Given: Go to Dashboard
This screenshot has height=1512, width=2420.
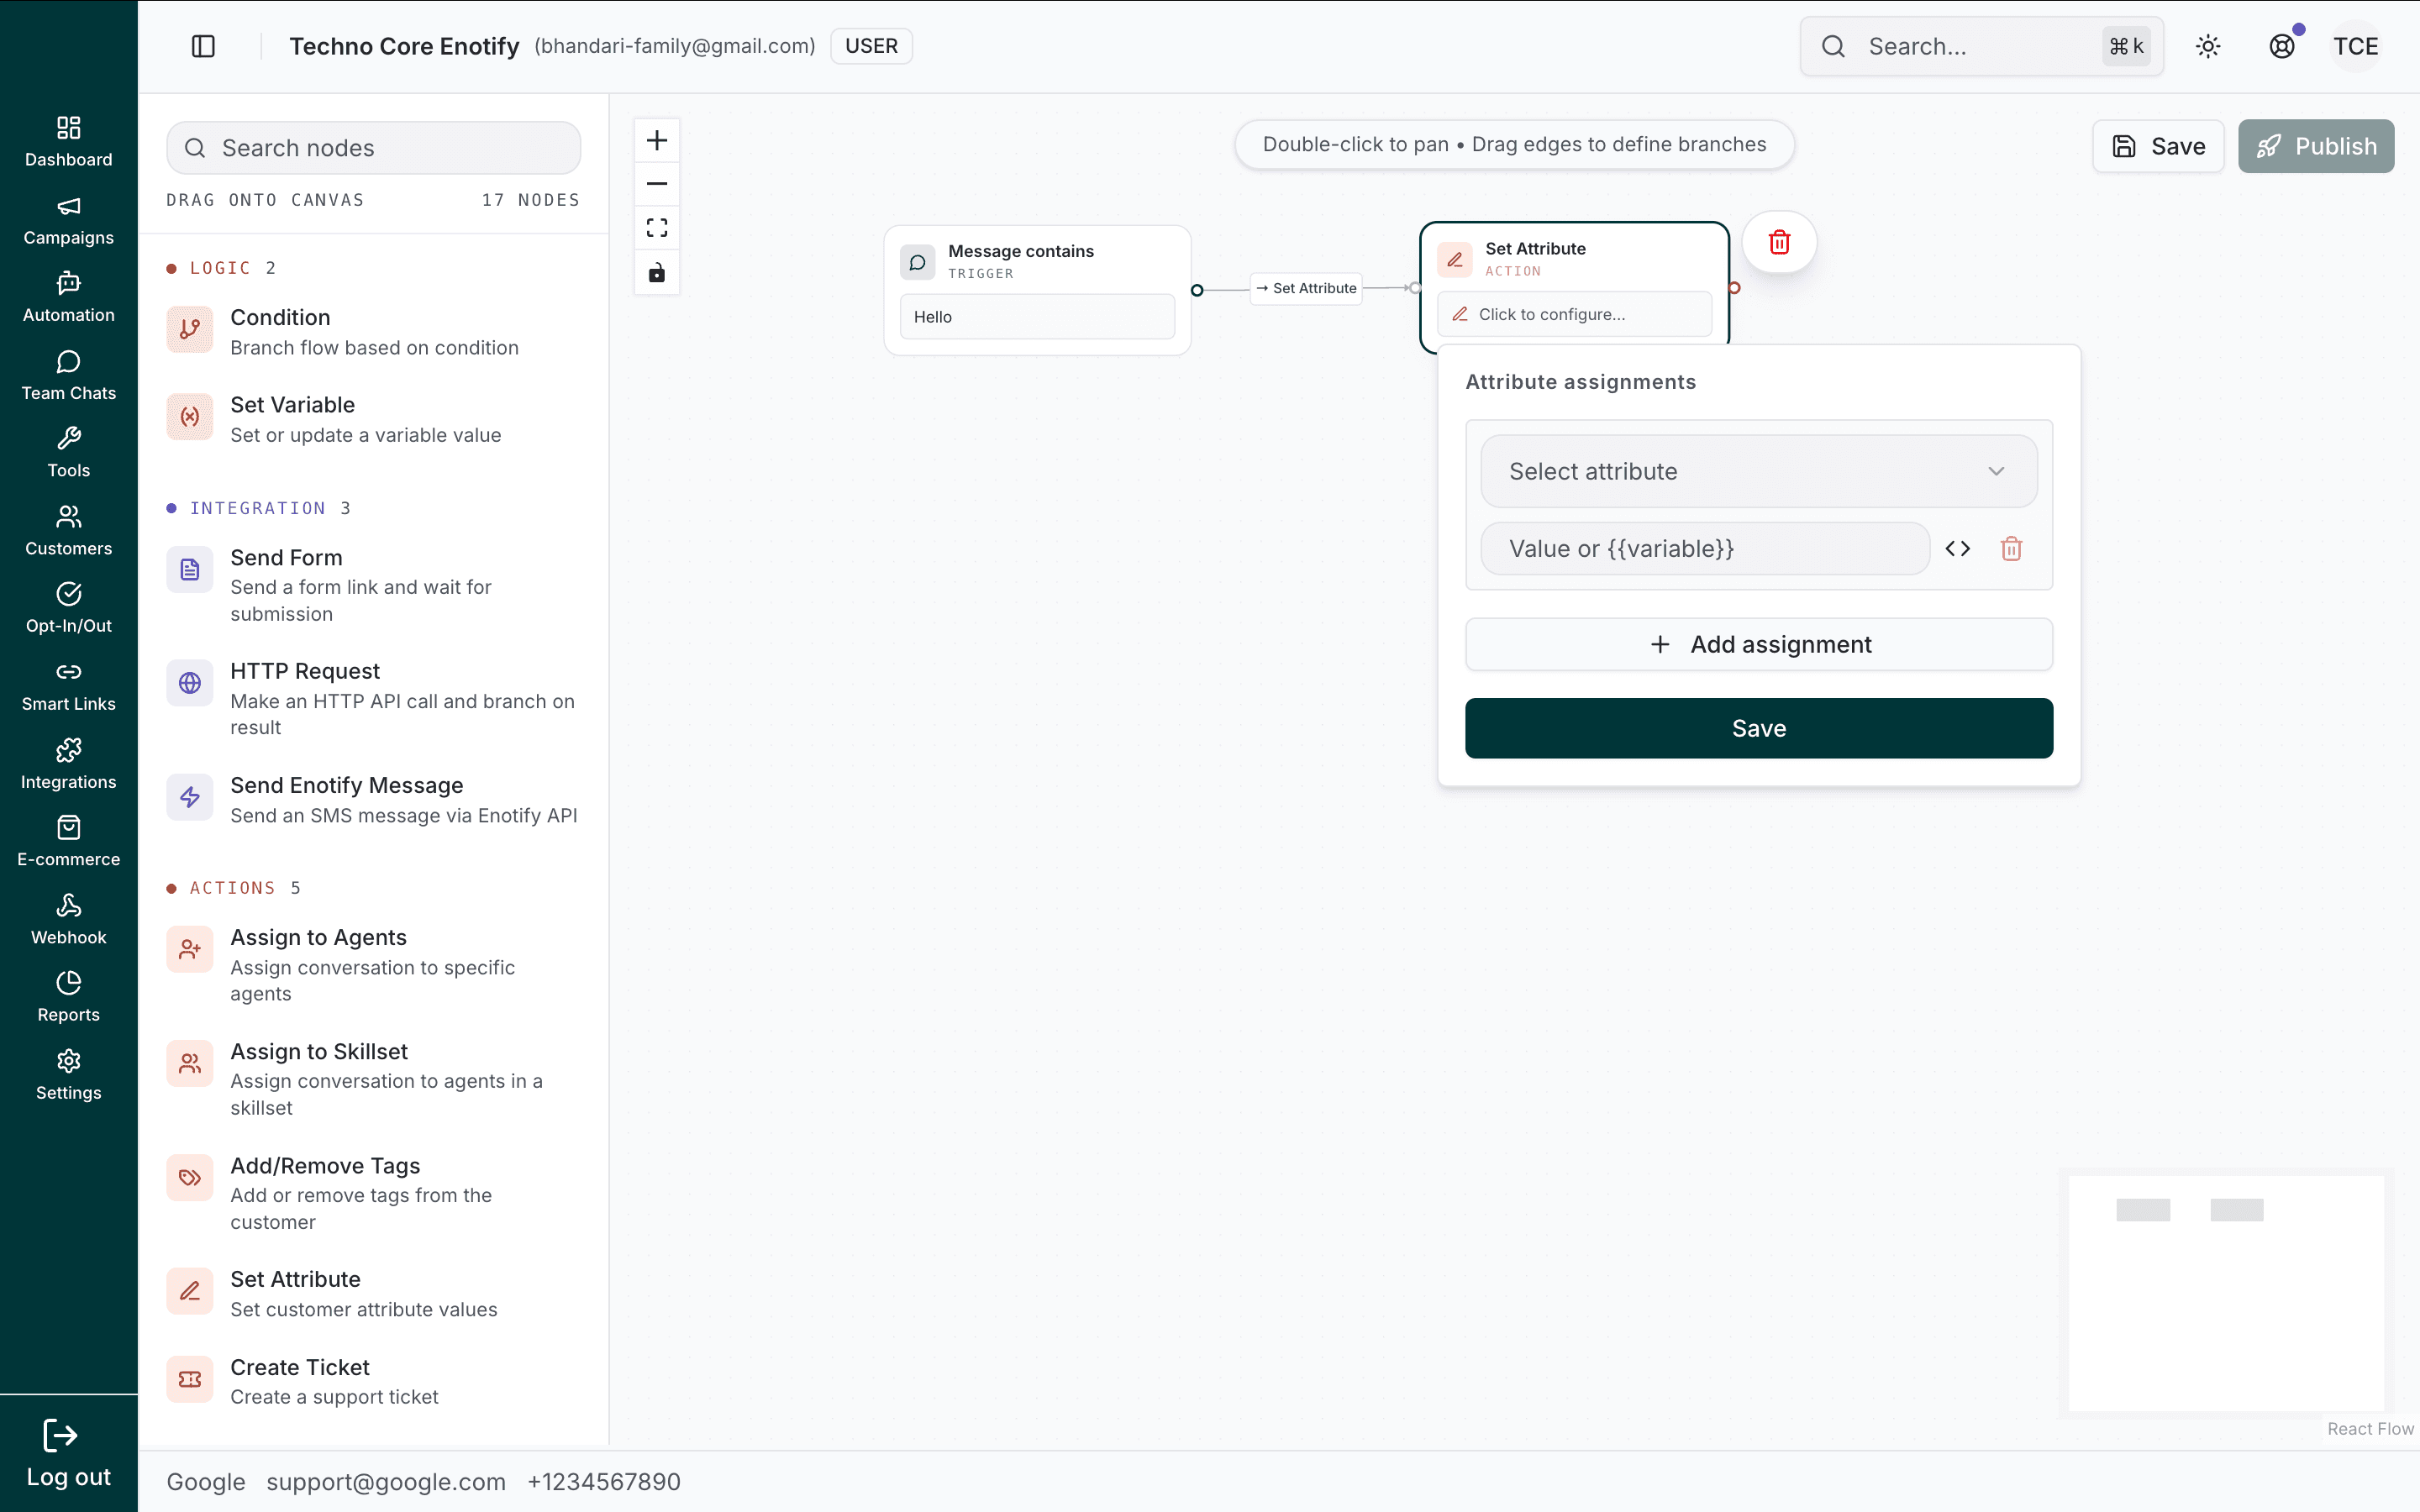Looking at the screenshot, I should pyautogui.click(x=68, y=141).
